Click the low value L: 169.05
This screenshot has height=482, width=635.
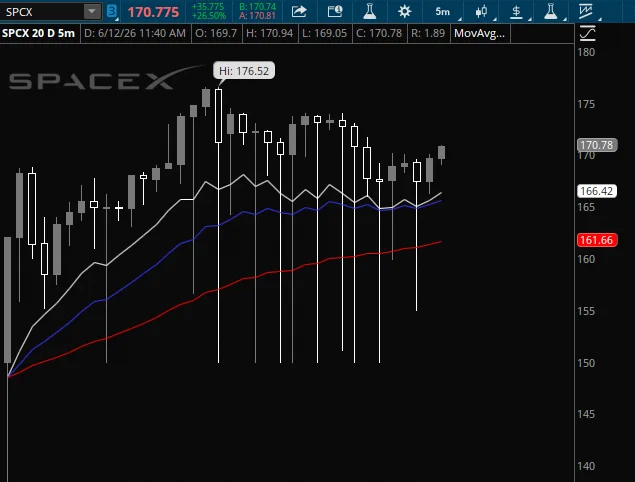(x=324, y=33)
